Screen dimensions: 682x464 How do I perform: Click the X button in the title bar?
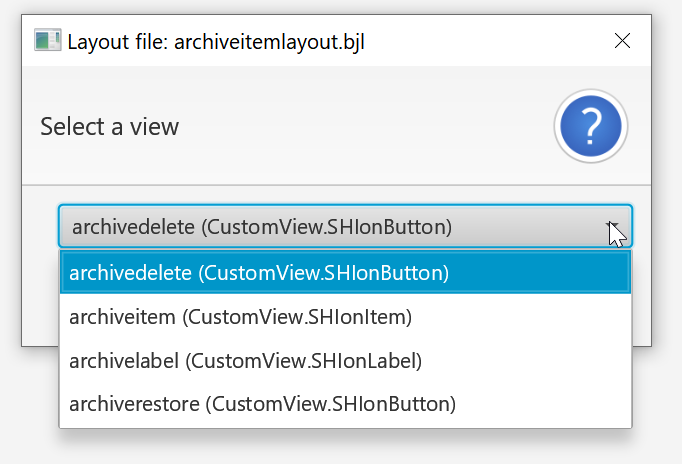click(622, 41)
